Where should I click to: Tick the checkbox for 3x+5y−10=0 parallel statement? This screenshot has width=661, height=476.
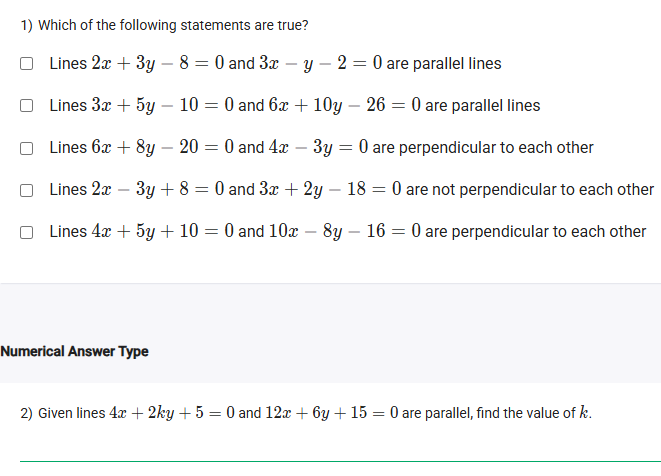27,106
